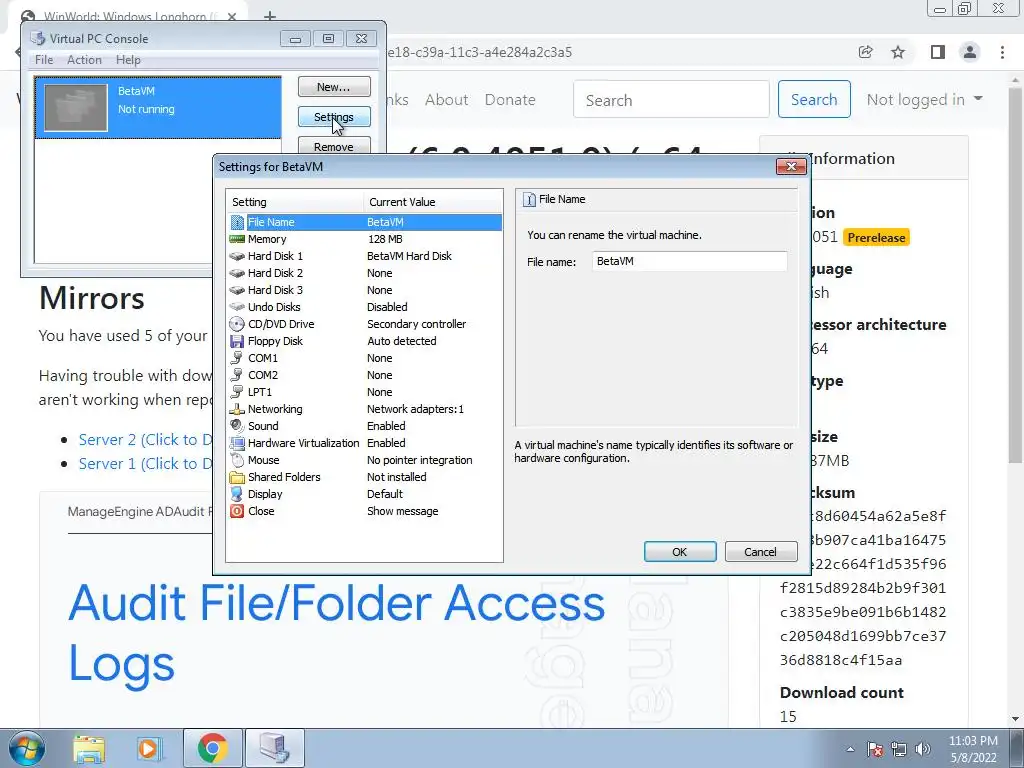This screenshot has height=768, width=1024.
Task: Click the CD/DVD Drive disc icon
Action: (x=237, y=324)
